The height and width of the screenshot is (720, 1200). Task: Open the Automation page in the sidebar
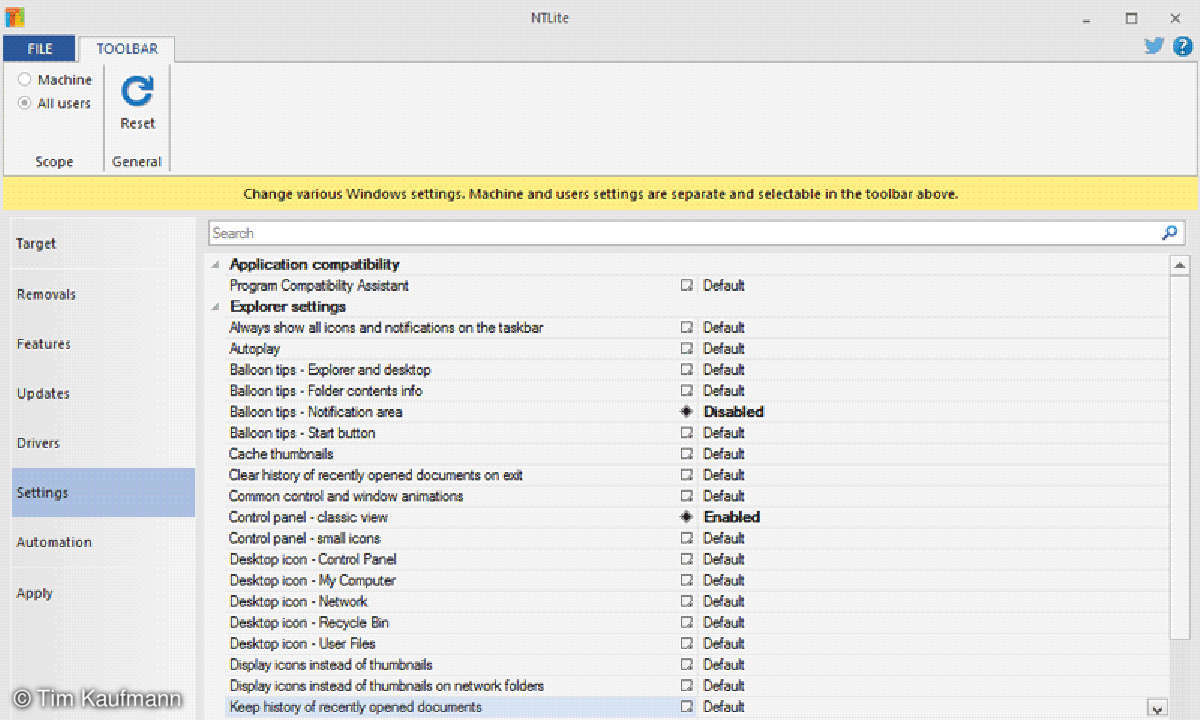pos(103,542)
